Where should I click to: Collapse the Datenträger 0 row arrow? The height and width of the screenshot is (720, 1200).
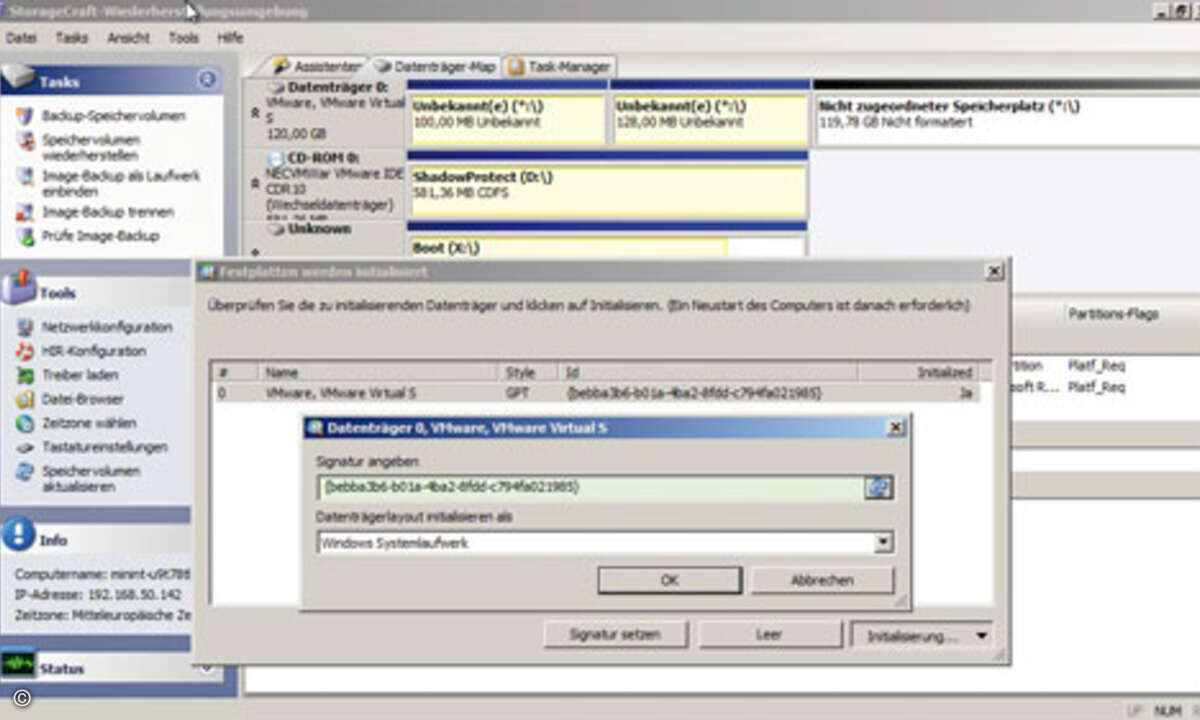click(254, 113)
